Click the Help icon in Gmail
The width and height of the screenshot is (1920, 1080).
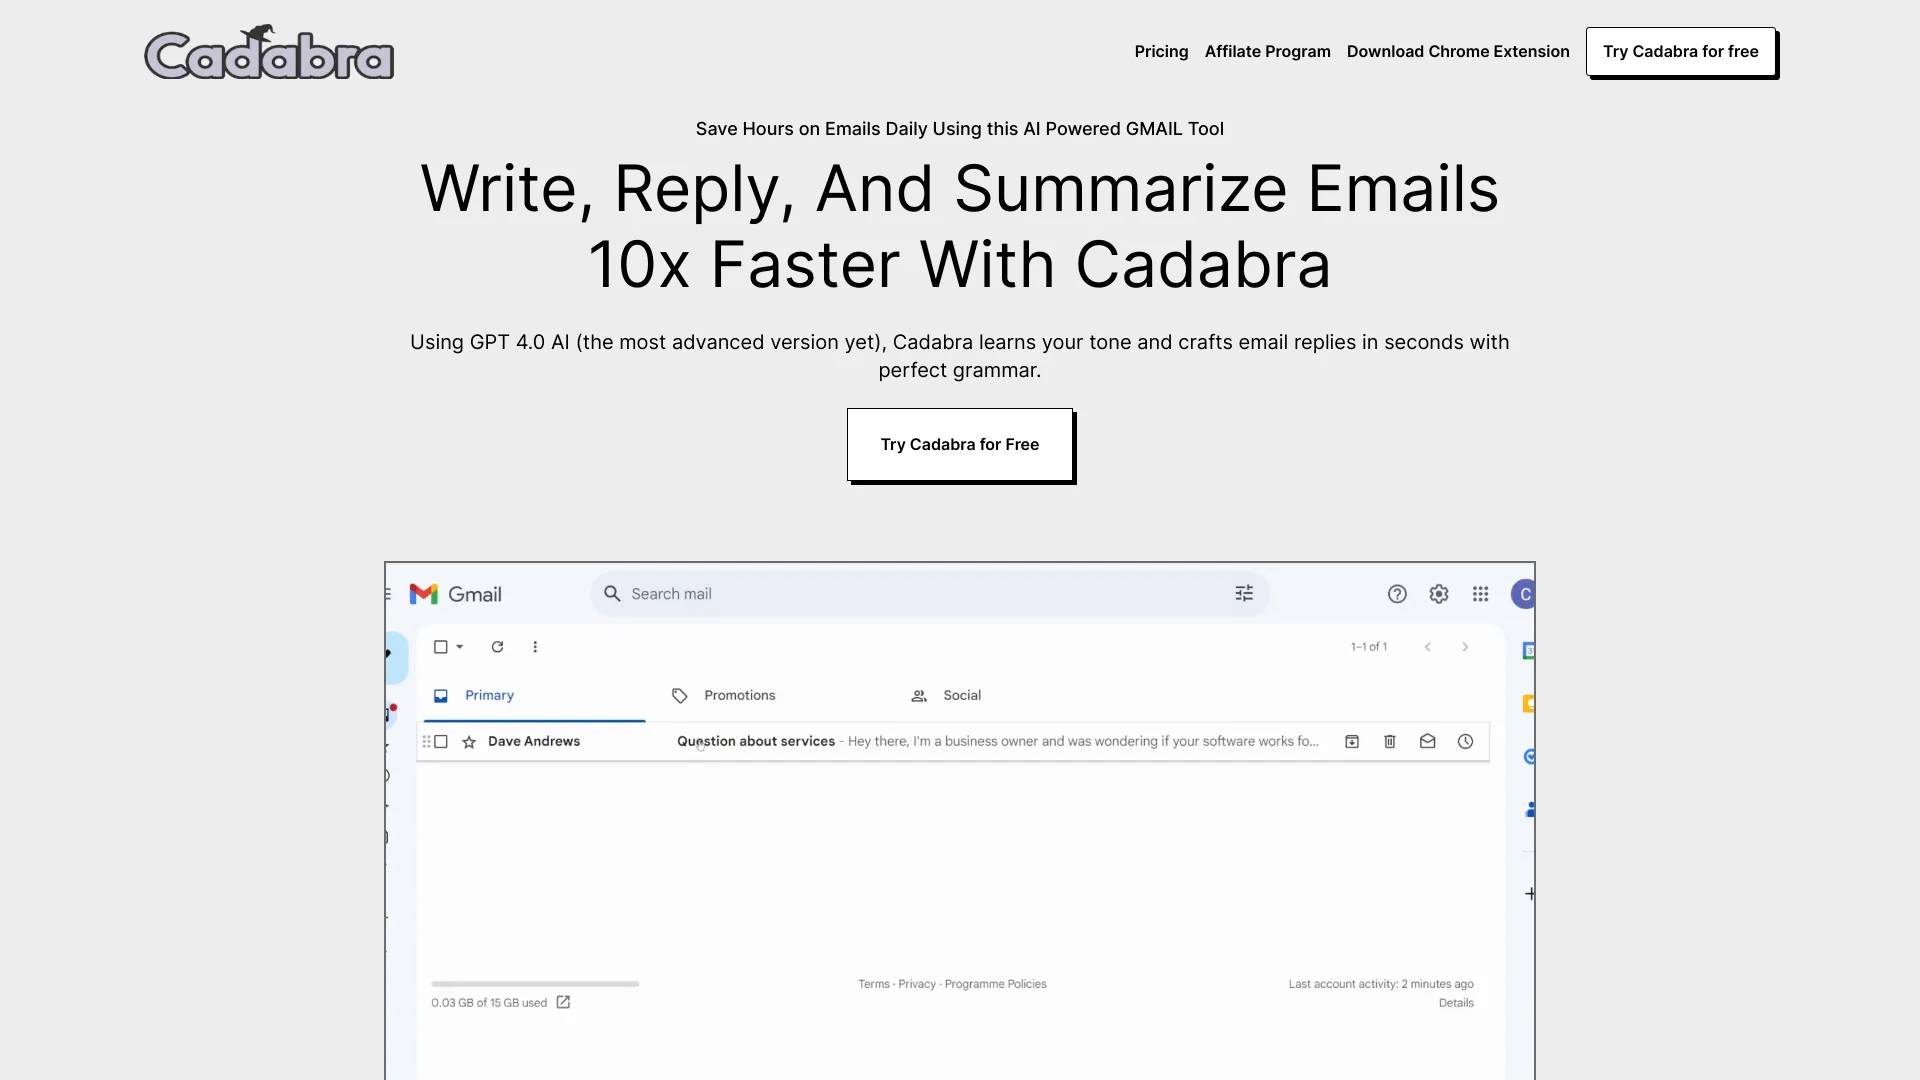tap(1396, 593)
